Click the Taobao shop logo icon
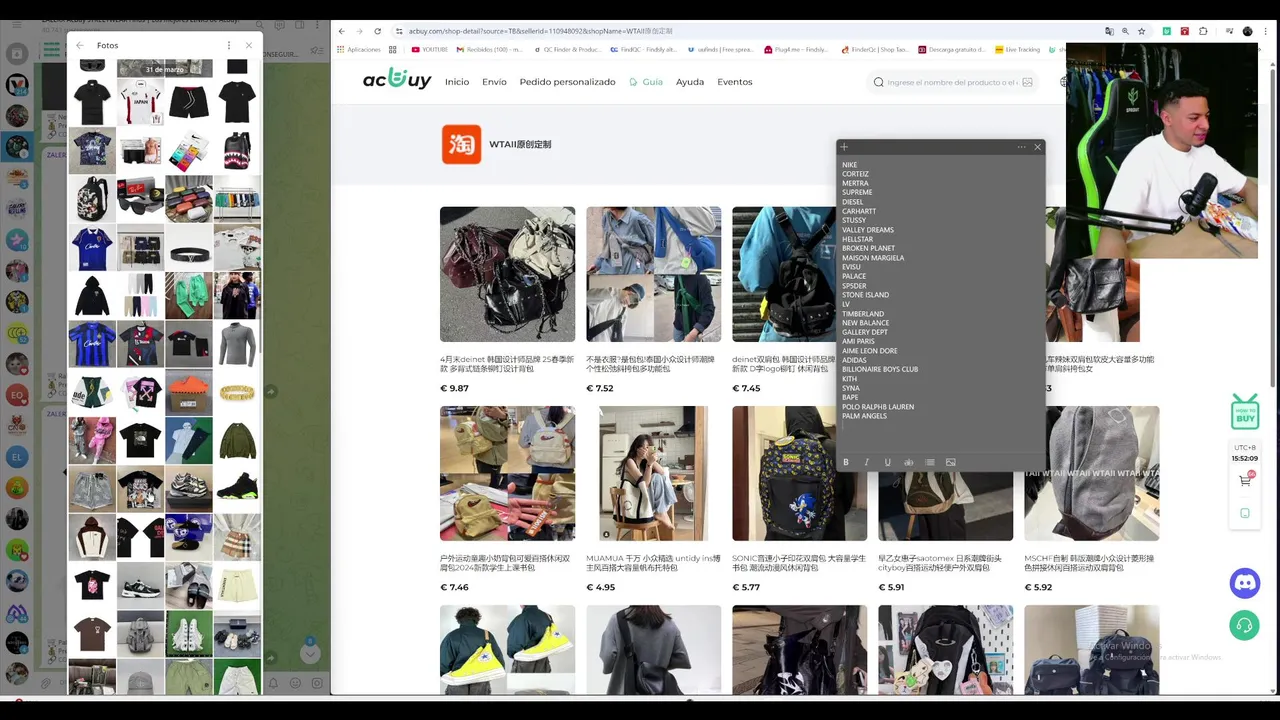 coord(462,144)
